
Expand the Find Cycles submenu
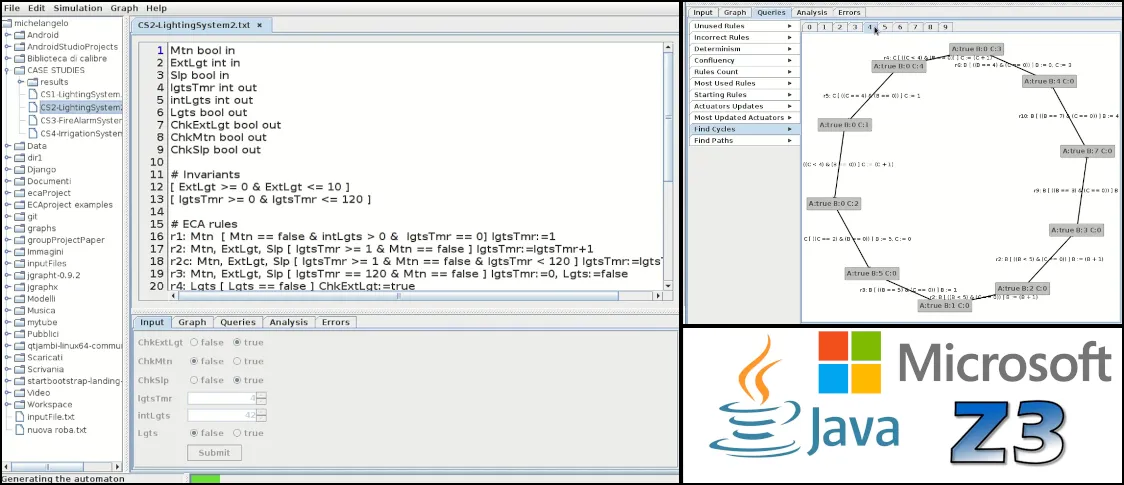(x=744, y=129)
